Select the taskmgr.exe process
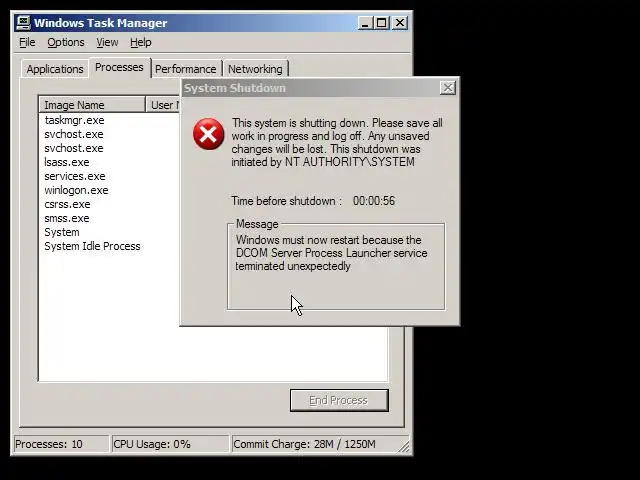 coord(75,120)
